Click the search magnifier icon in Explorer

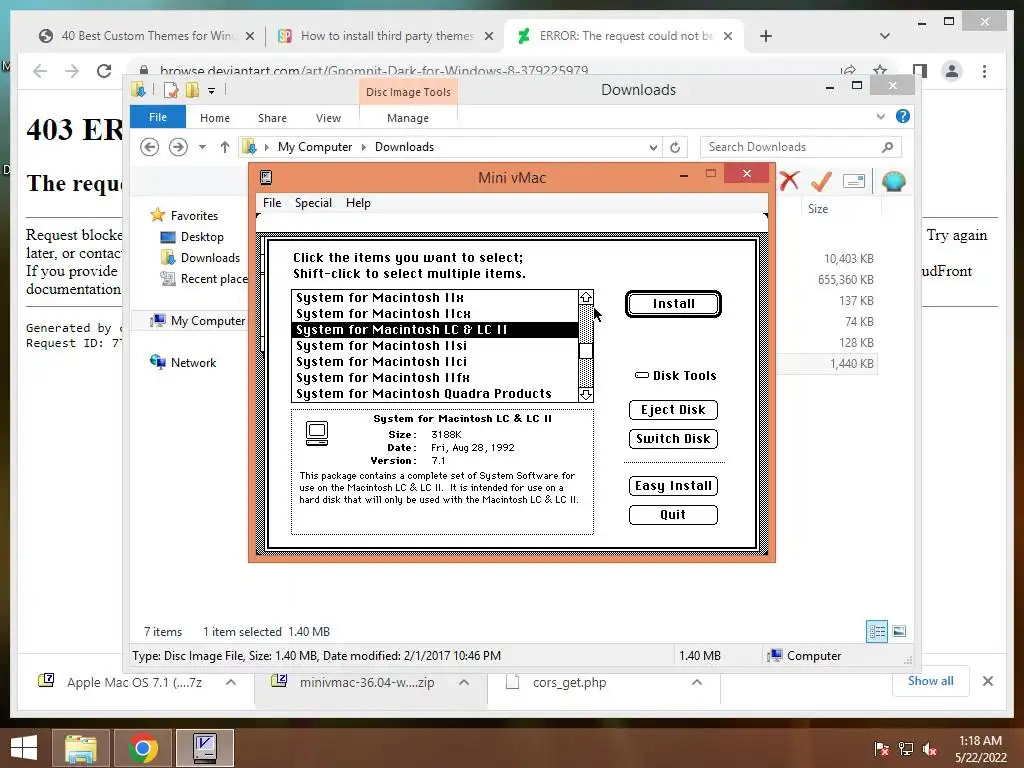coord(888,147)
